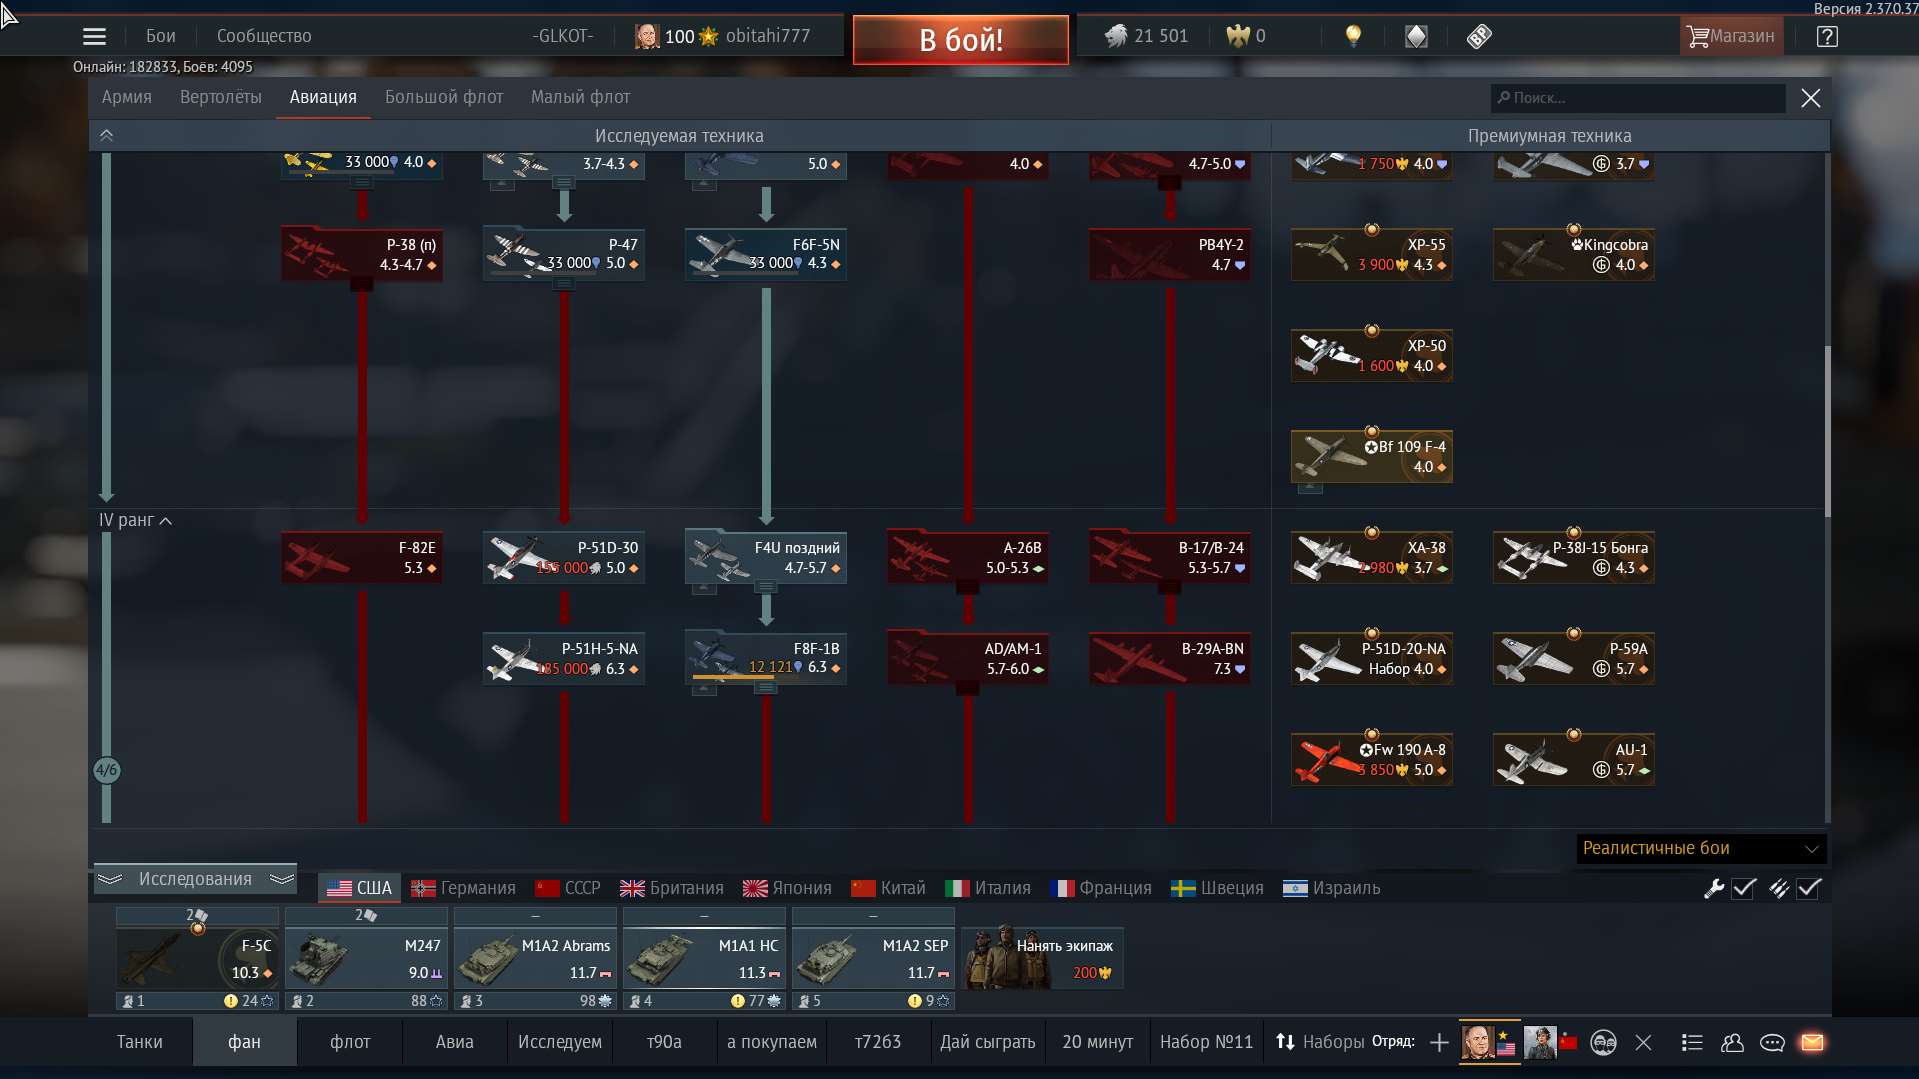Open the orange mail inbox icon
This screenshot has width=1919, height=1079.
coord(1812,1043)
